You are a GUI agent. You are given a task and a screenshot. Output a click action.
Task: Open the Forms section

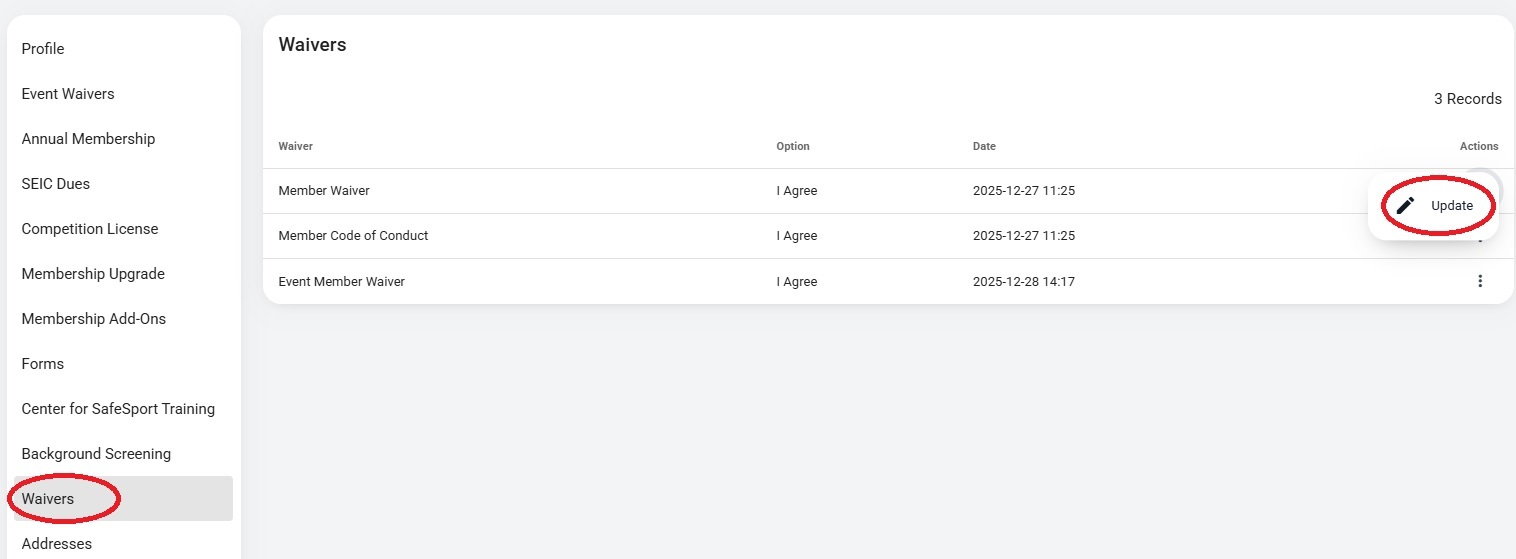(x=43, y=364)
